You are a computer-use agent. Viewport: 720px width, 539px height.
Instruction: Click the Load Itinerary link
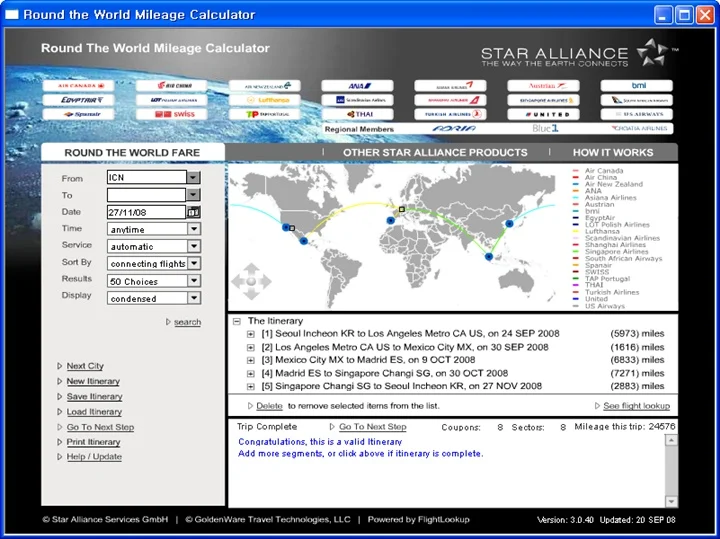coord(94,412)
